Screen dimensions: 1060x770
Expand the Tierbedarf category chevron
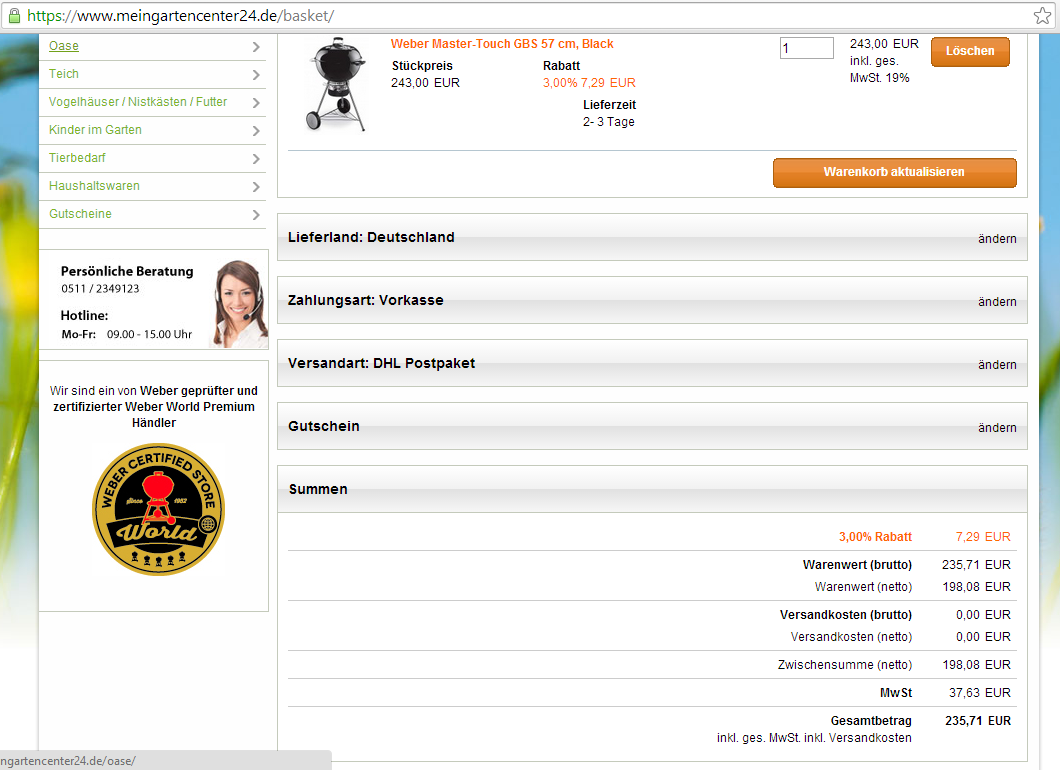(x=256, y=159)
